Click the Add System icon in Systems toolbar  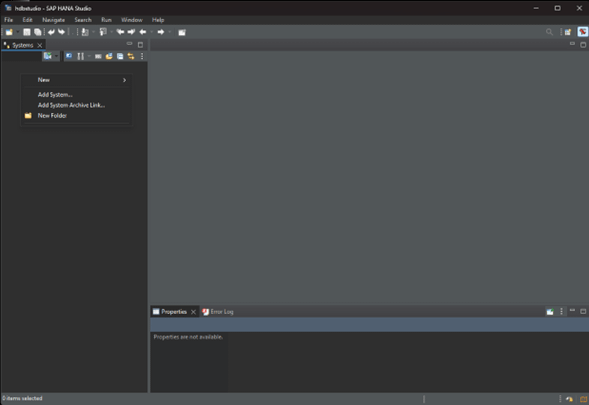tap(48, 56)
